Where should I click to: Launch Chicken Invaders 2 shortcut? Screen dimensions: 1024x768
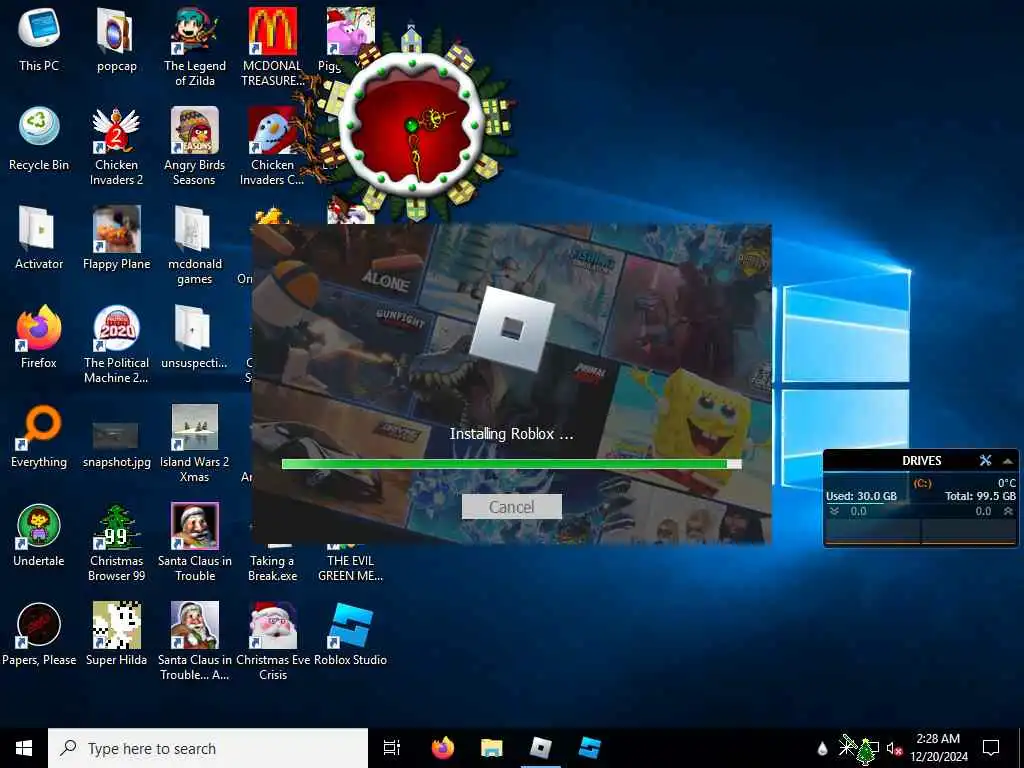point(116,145)
